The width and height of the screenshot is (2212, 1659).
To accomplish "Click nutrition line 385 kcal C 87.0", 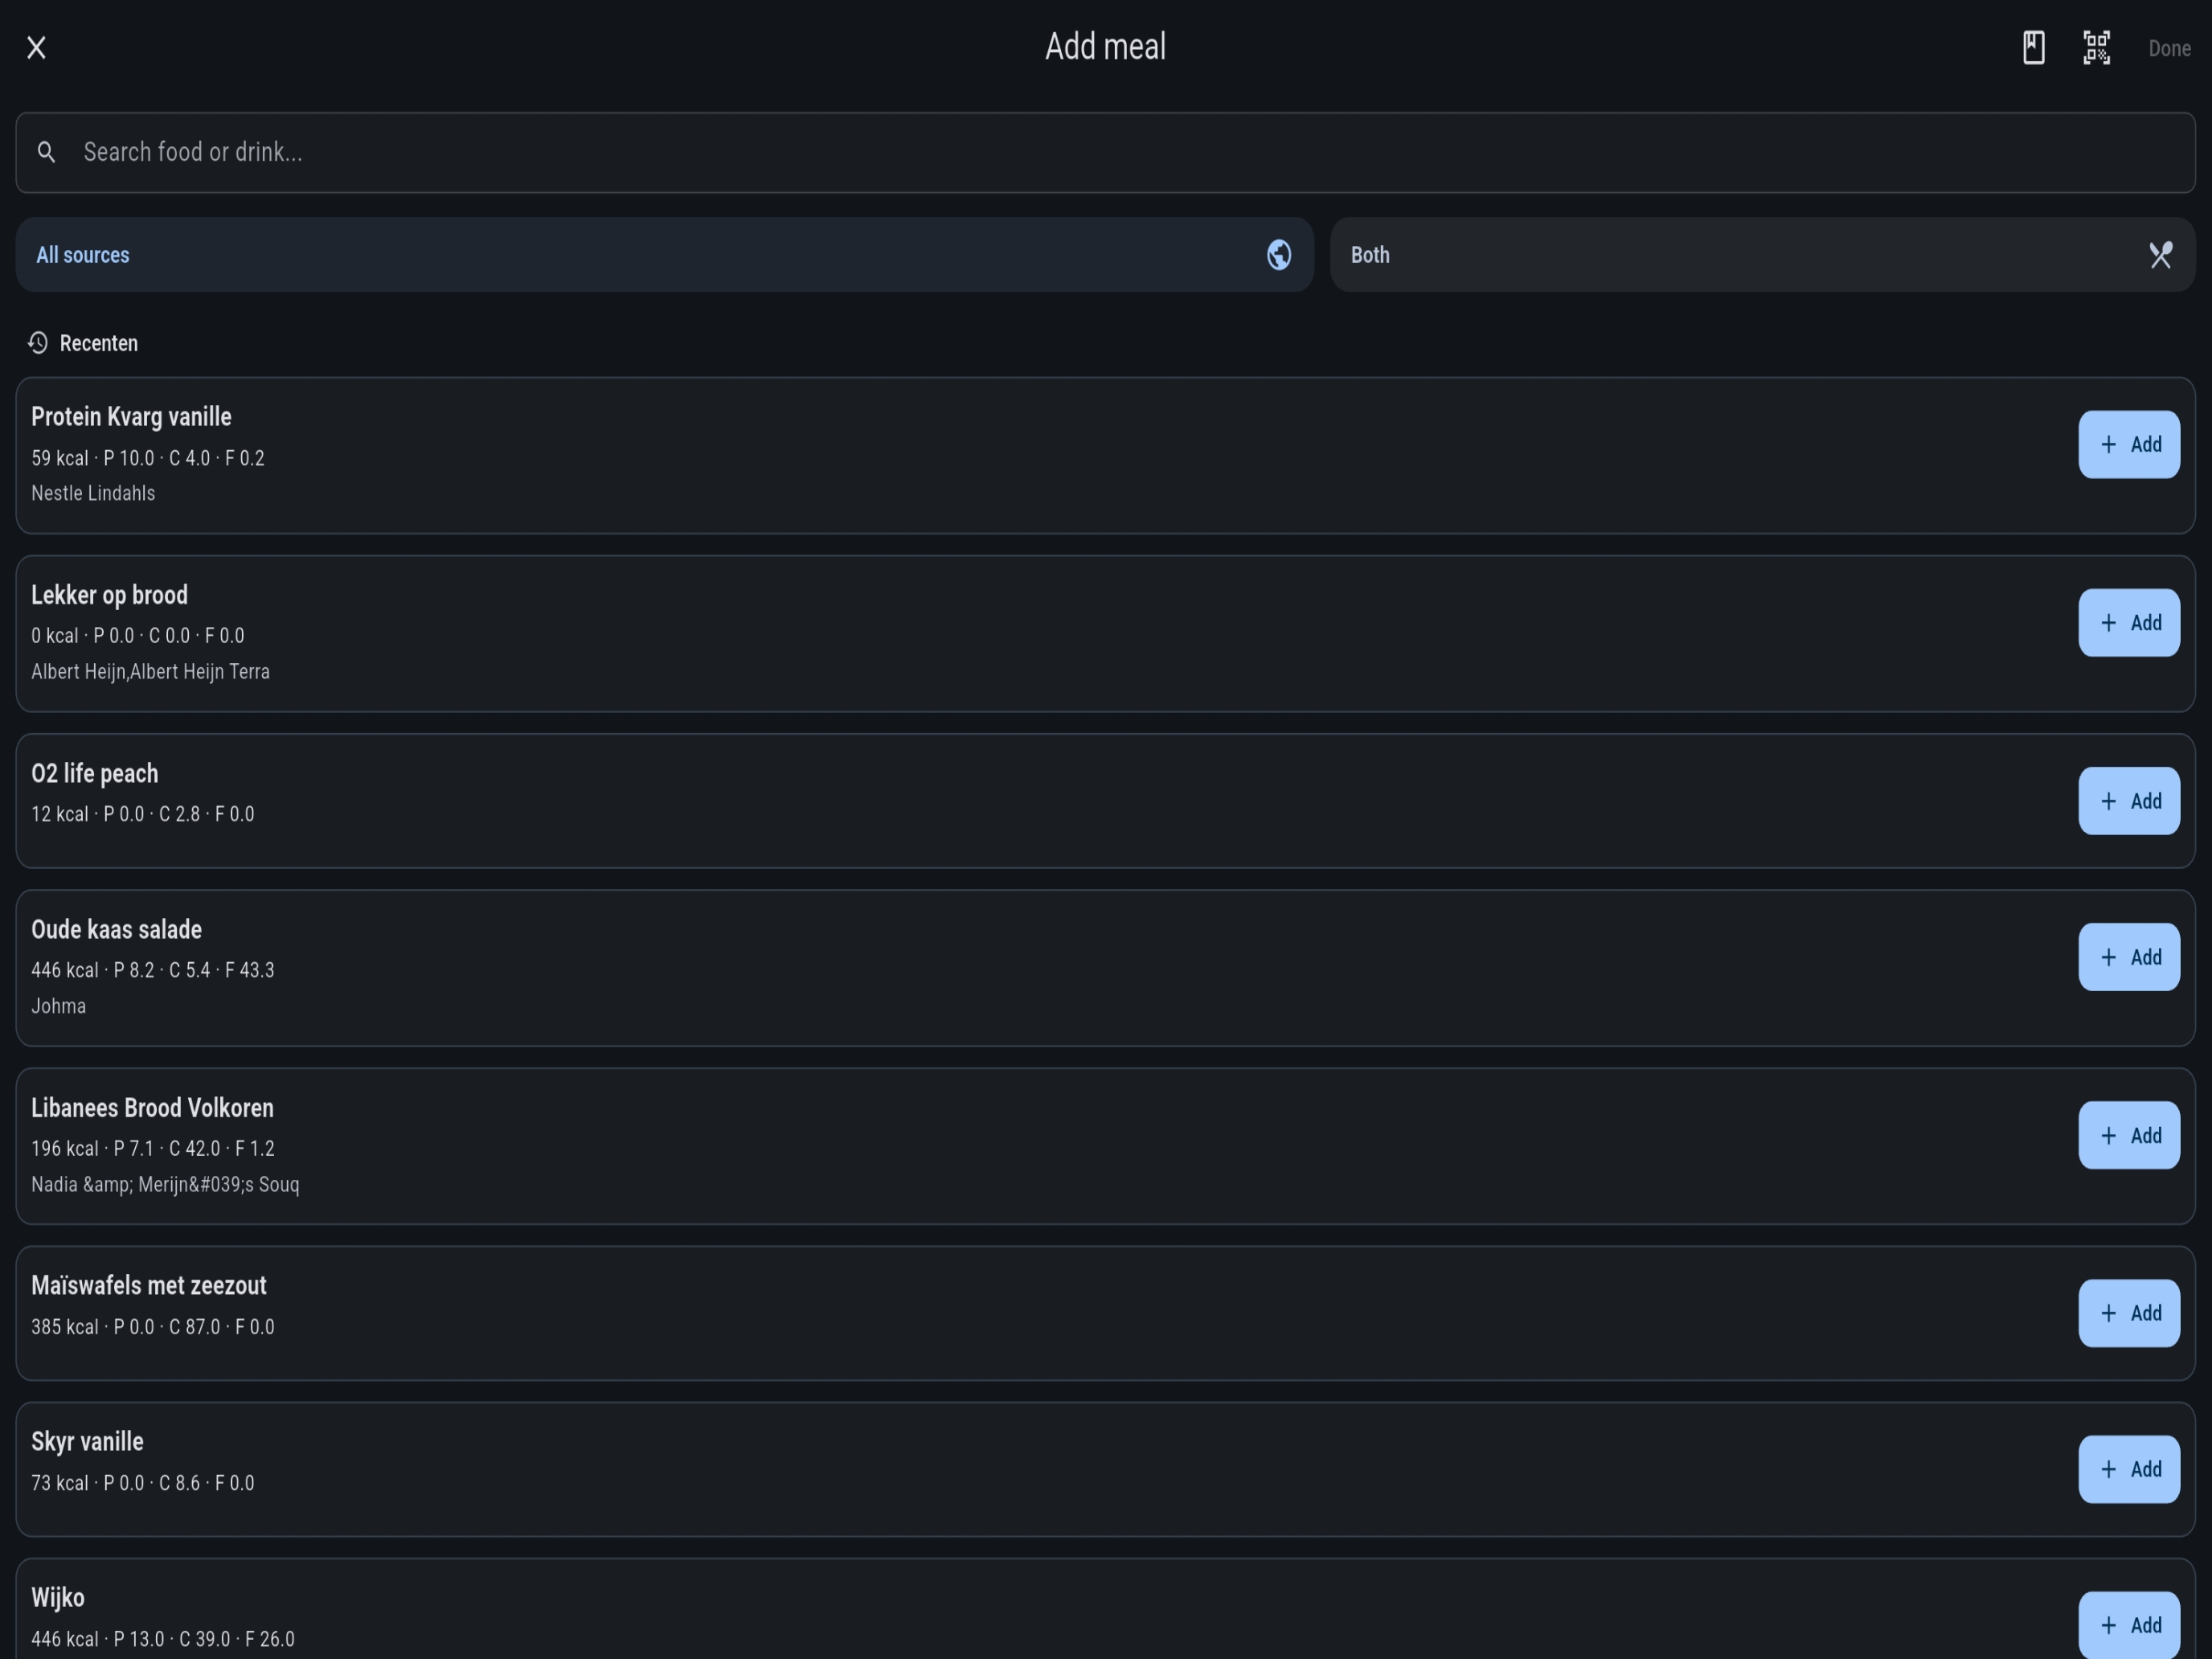I will tap(153, 1326).
